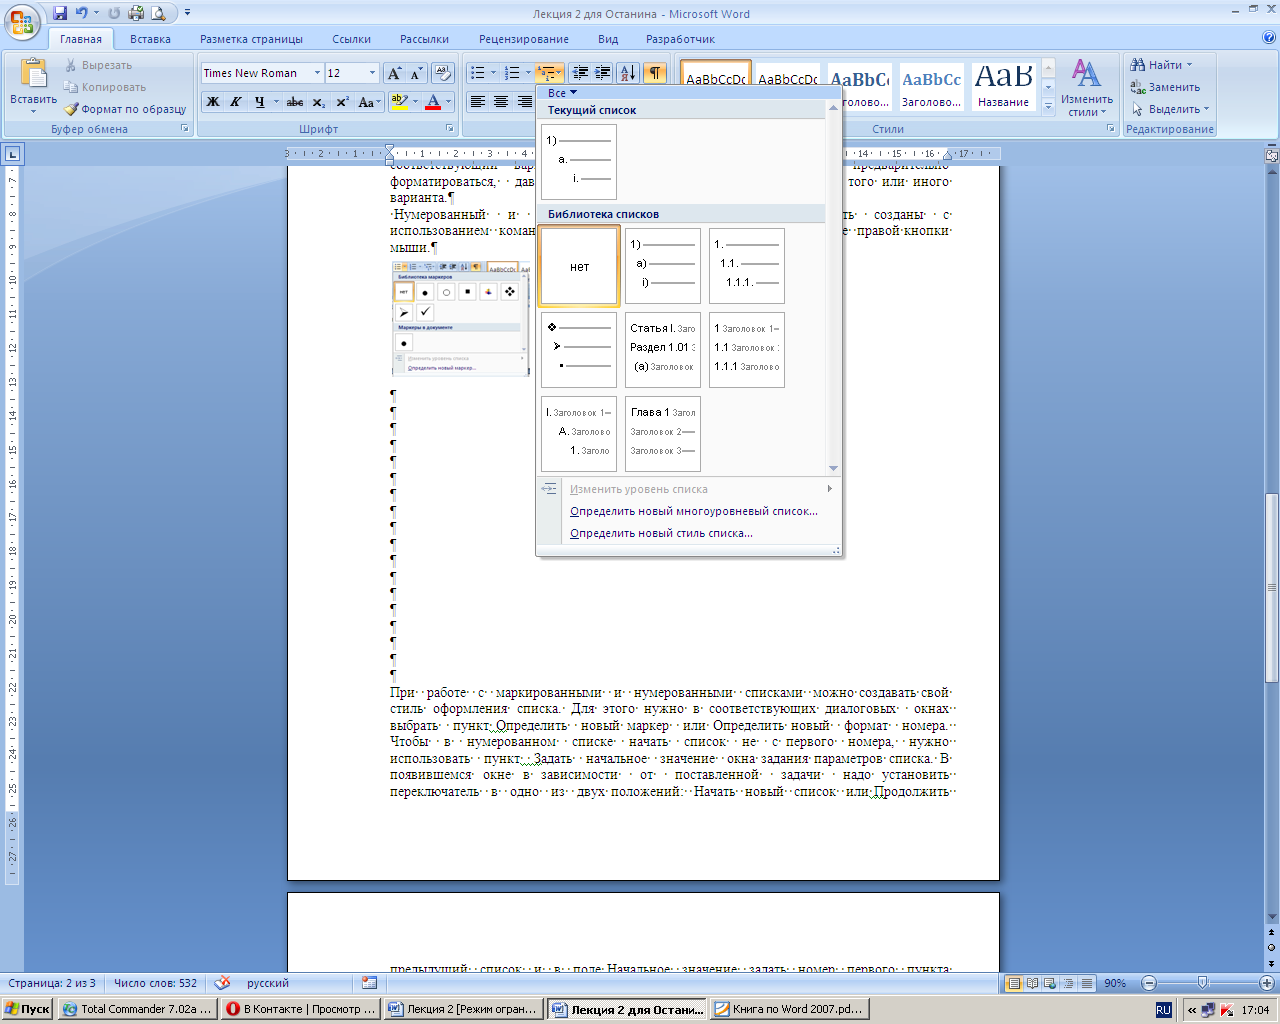Increase the paragraph indent
This screenshot has height=1024, width=1280.
click(602, 73)
